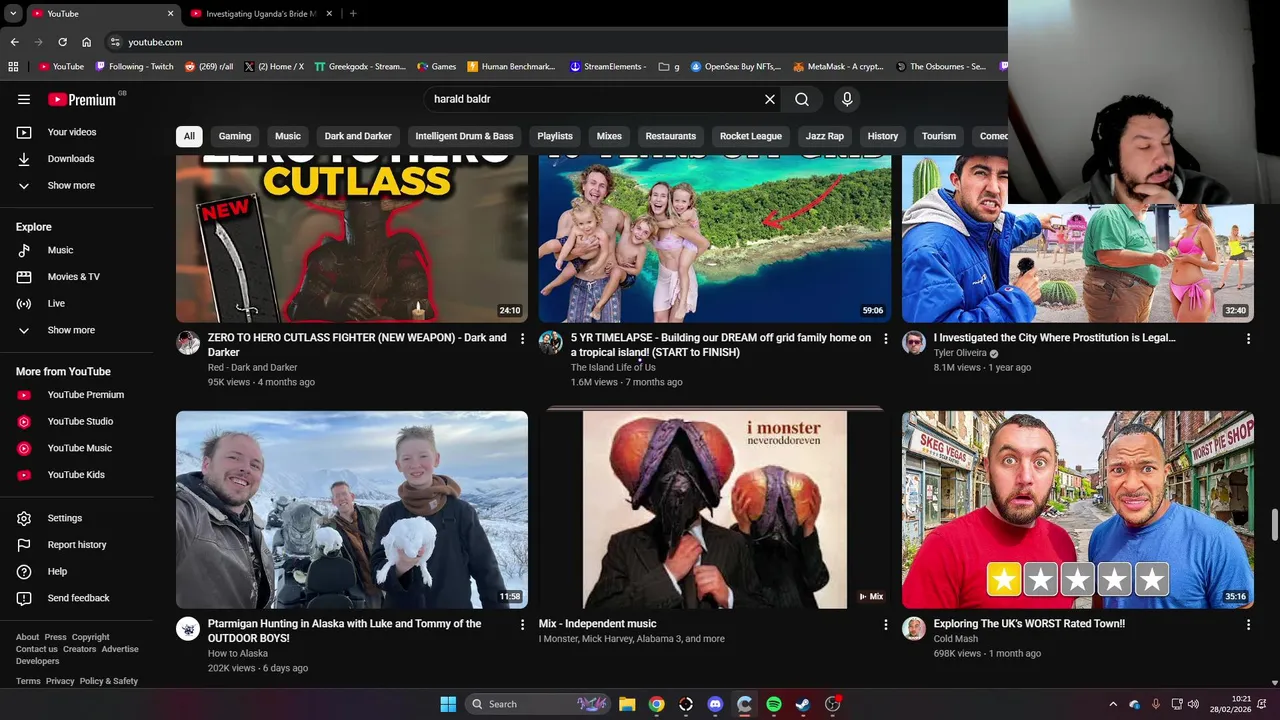The image size is (1280, 720).
Task: Open the Human Benchmark bookmark
Action: click(511, 67)
